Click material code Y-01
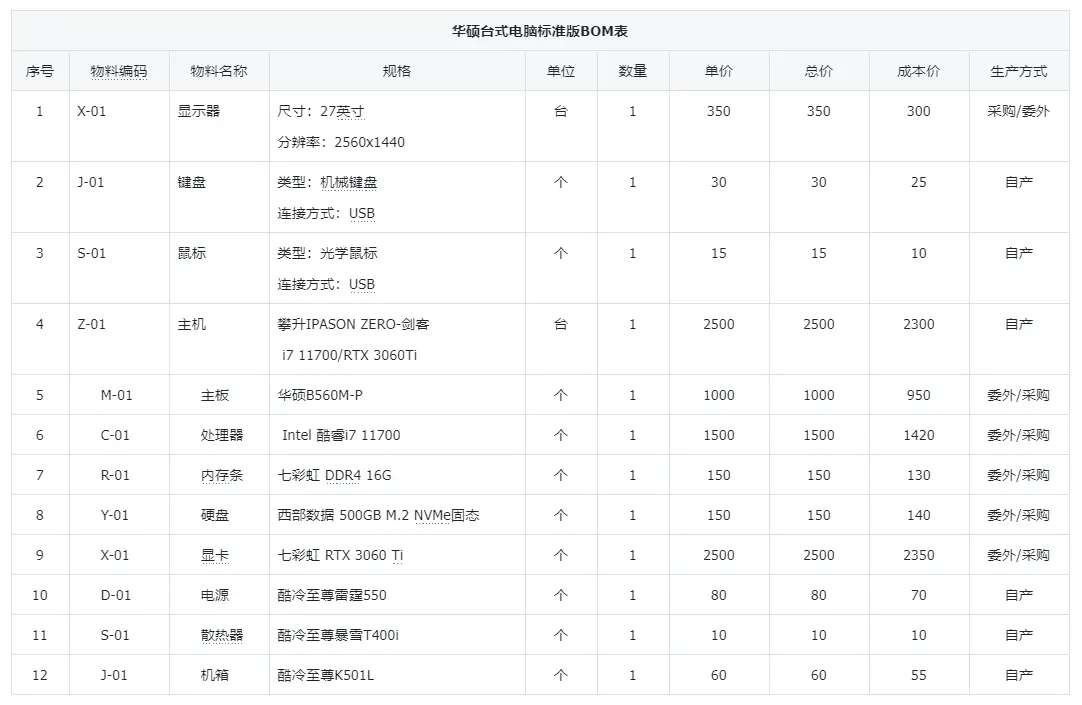1082x705 pixels. tap(115, 515)
